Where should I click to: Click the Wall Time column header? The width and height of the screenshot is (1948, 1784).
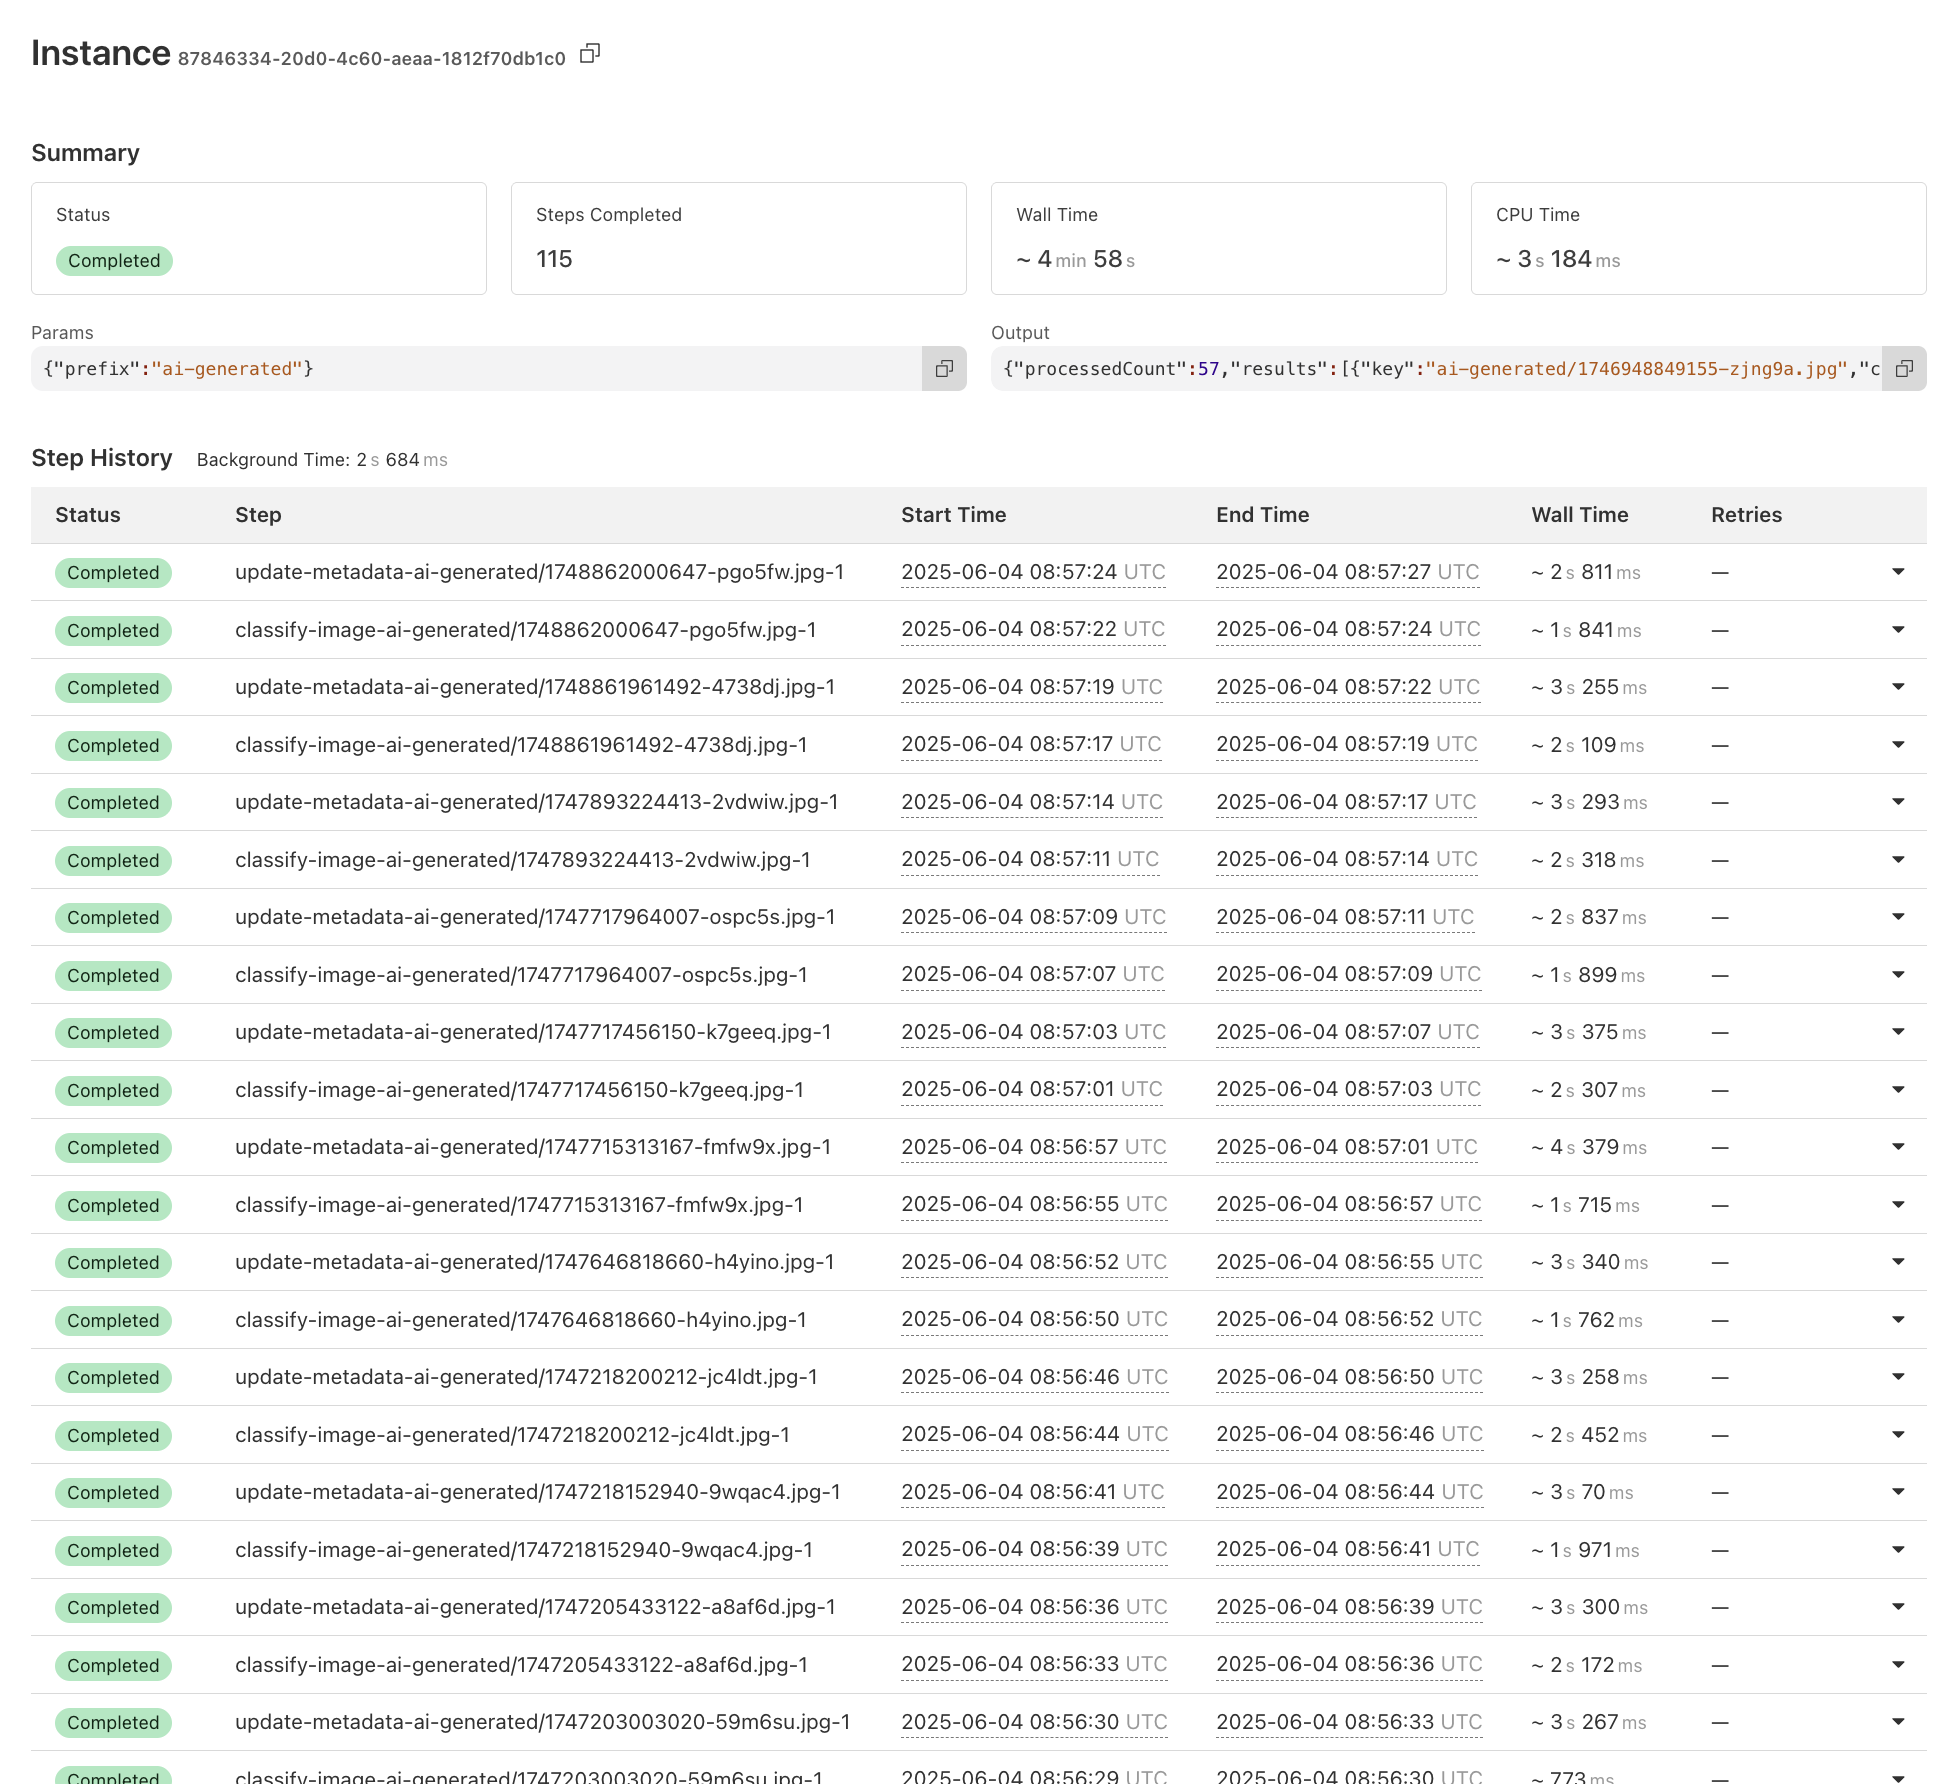[1579, 515]
